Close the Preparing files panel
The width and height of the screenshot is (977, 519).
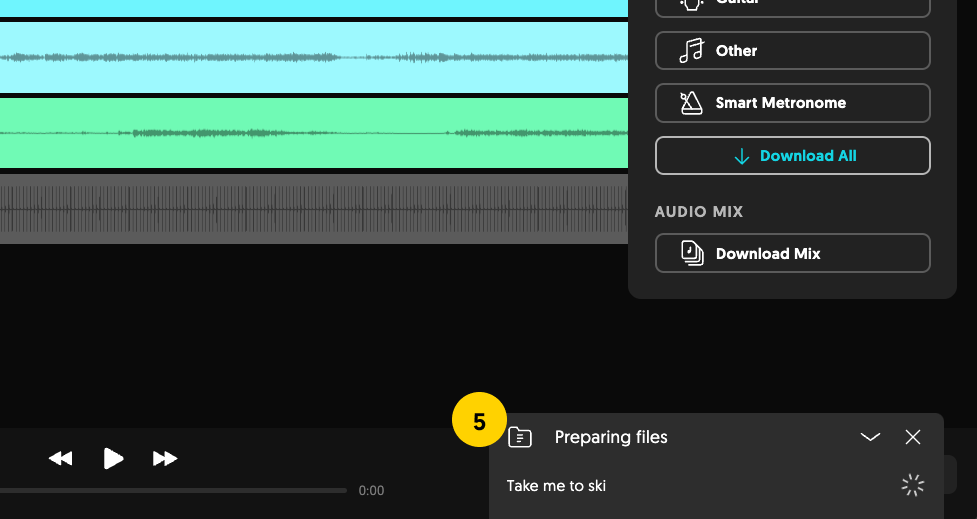point(913,437)
